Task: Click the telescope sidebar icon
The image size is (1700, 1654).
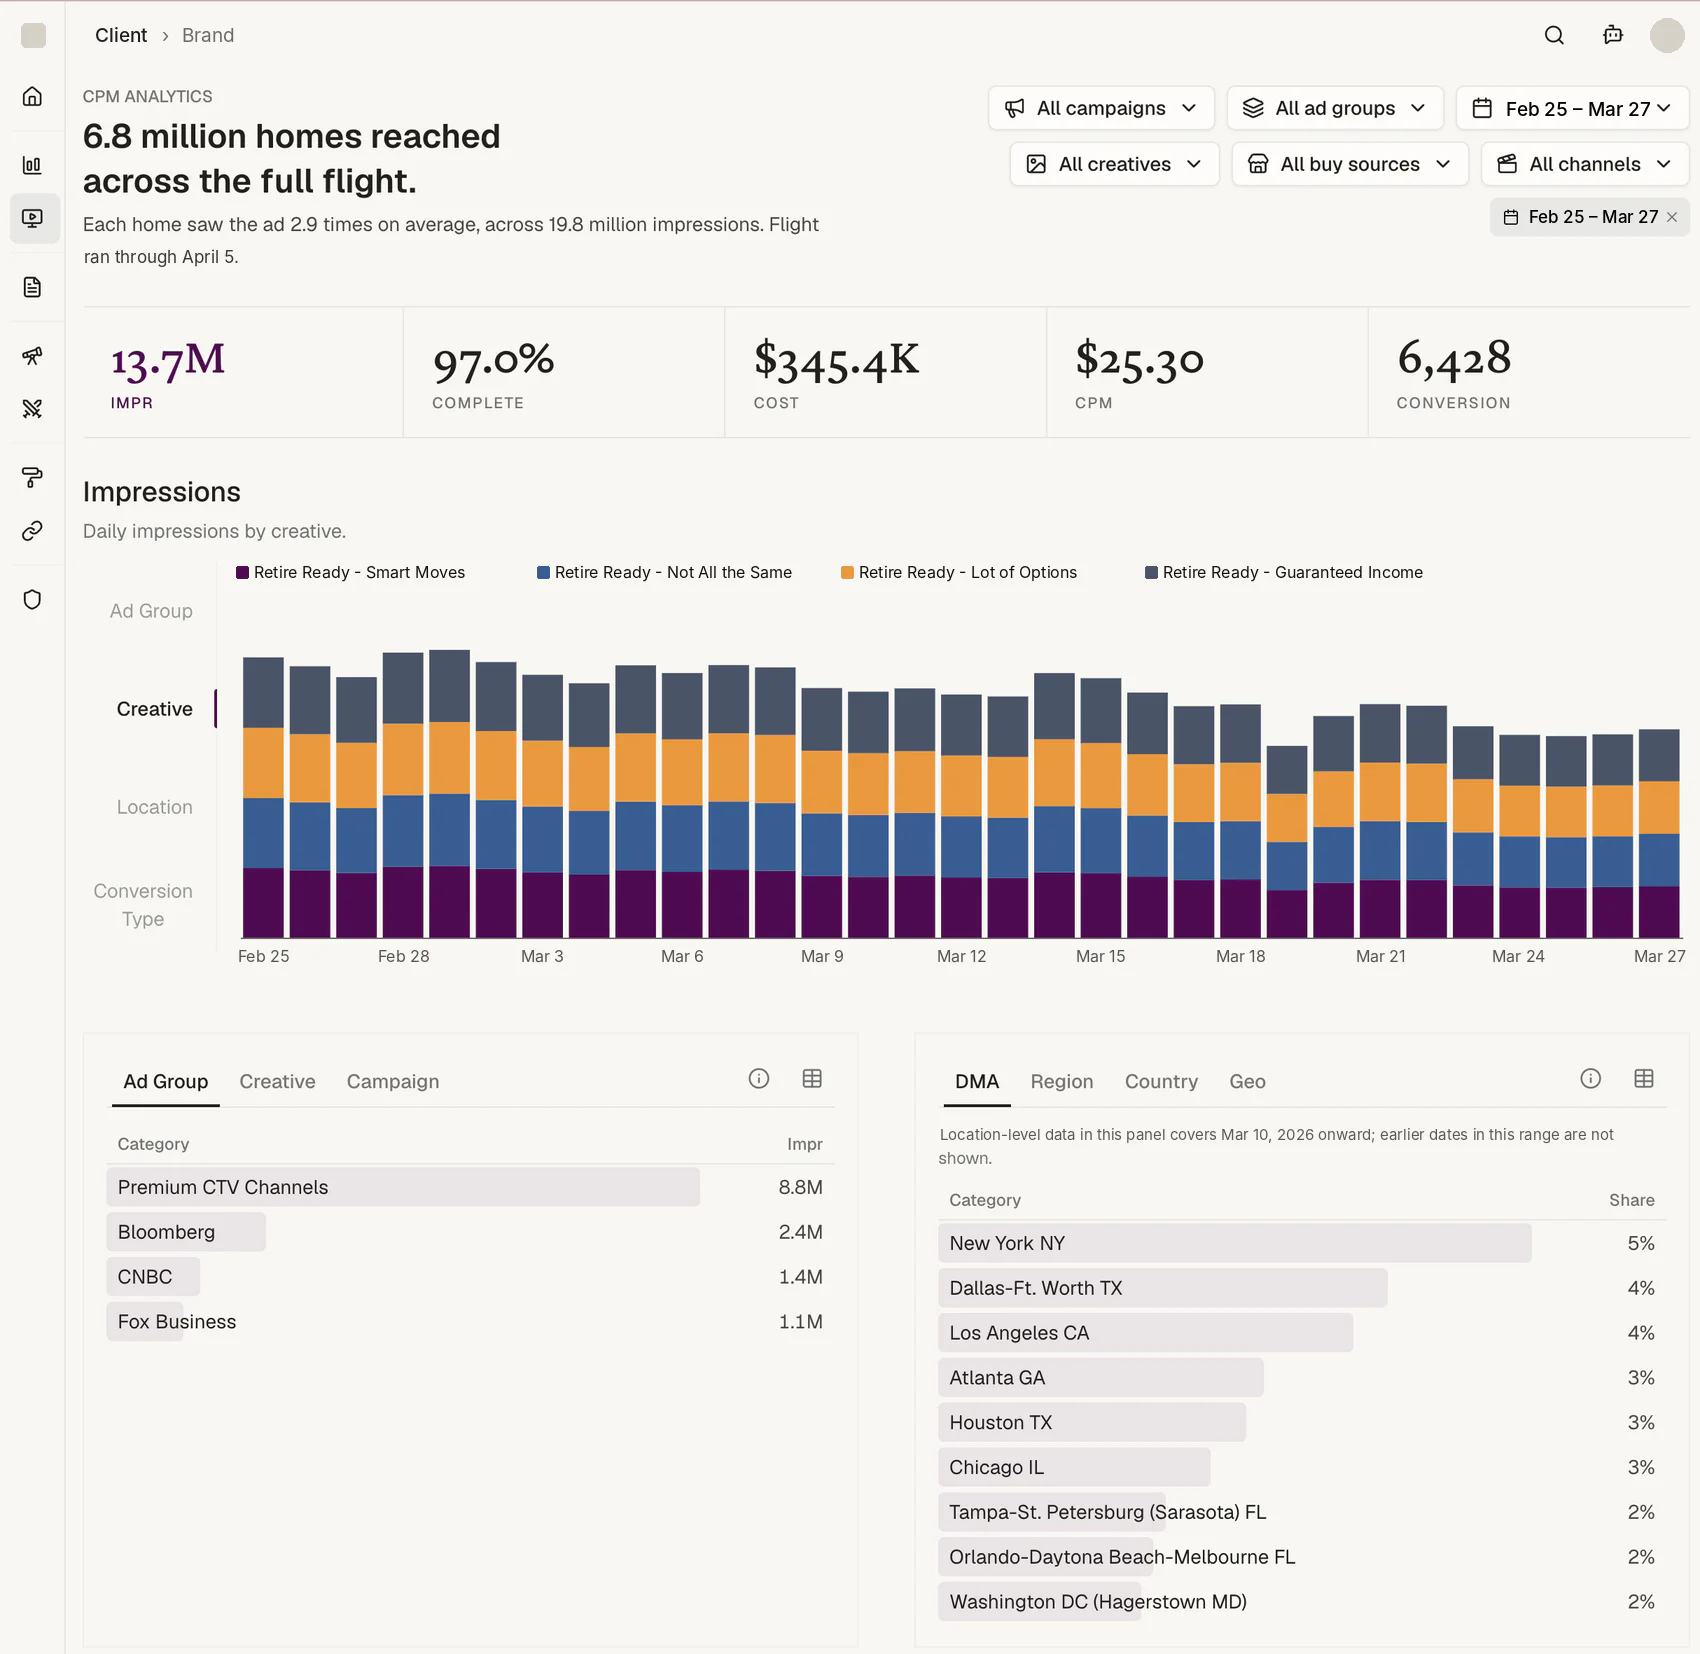Action: click(32, 356)
